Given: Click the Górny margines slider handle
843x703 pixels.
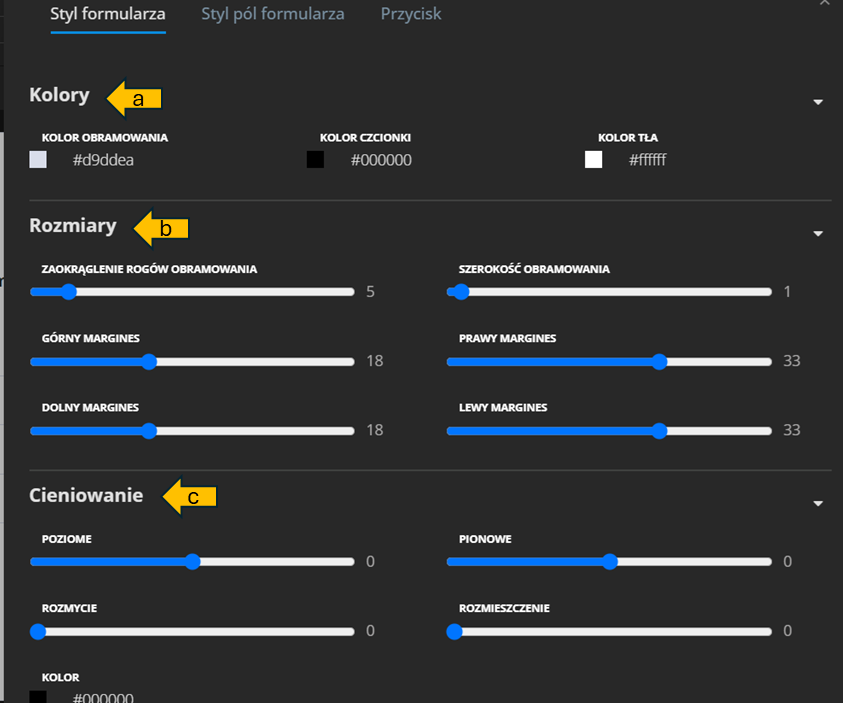Looking at the screenshot, I should click(x=149, y=362).
